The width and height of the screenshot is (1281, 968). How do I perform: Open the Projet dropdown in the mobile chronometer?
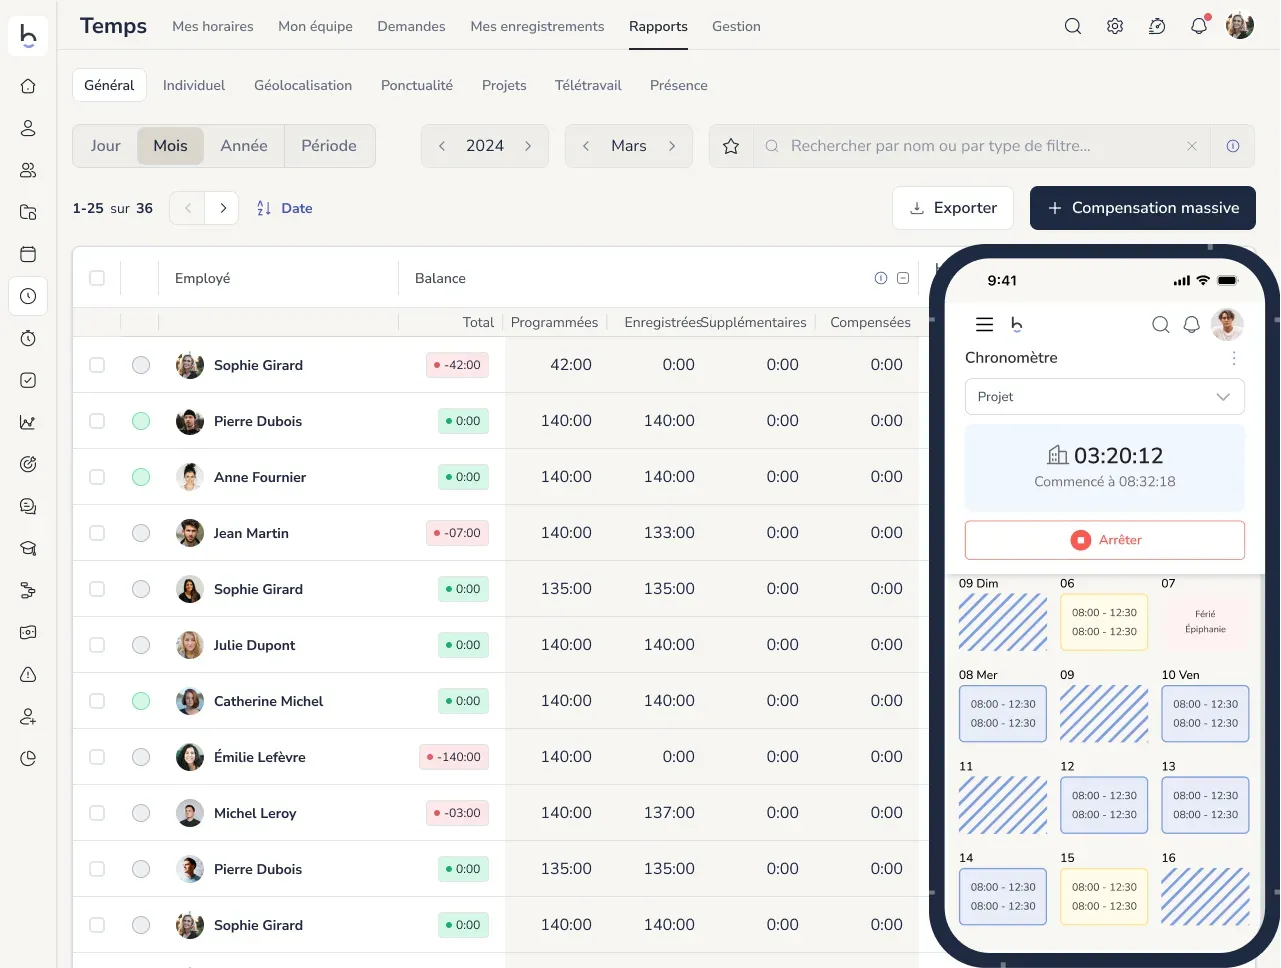click(1104, 396)
